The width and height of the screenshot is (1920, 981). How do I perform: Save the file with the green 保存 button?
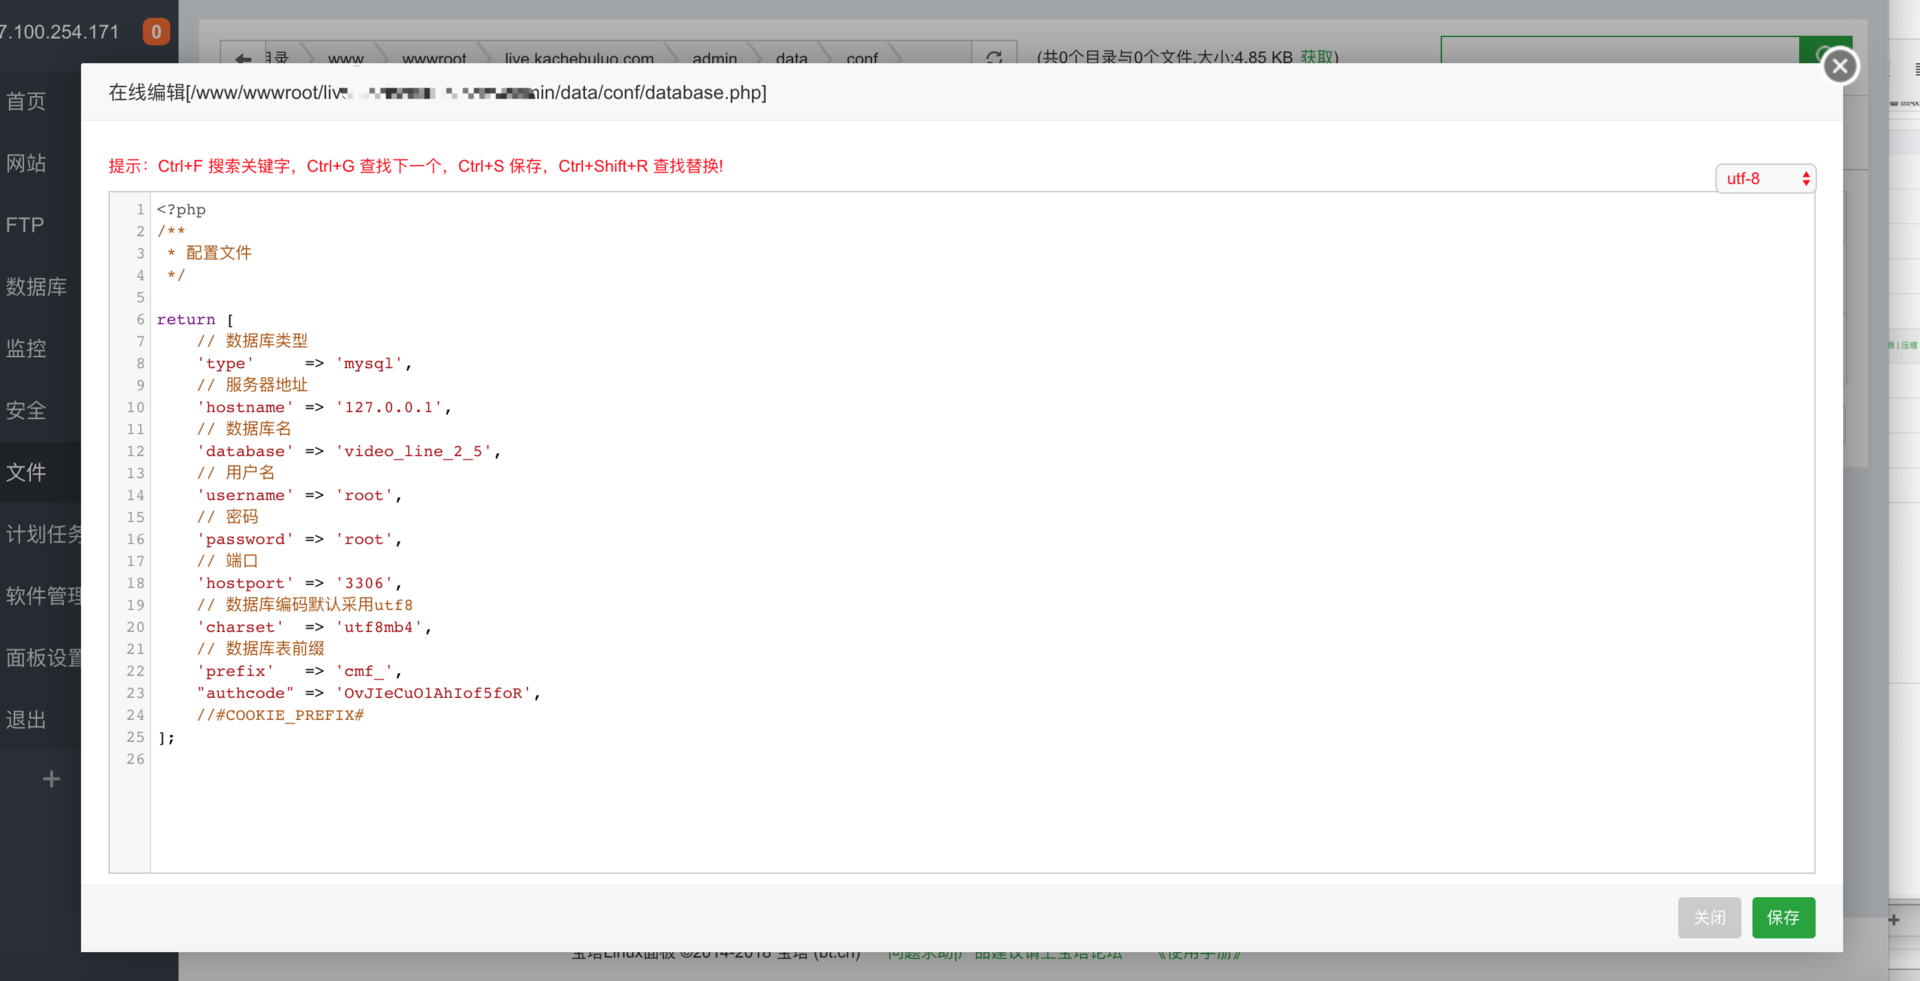coord(1782,917)
